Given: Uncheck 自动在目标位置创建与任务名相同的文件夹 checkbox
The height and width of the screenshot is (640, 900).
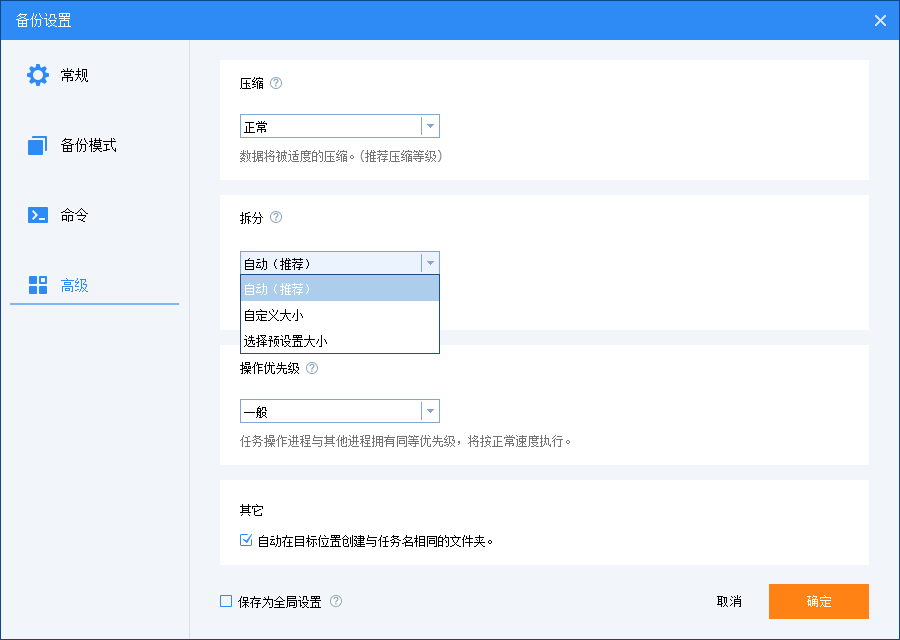Looking at the screenshot, I should (246, 540).
